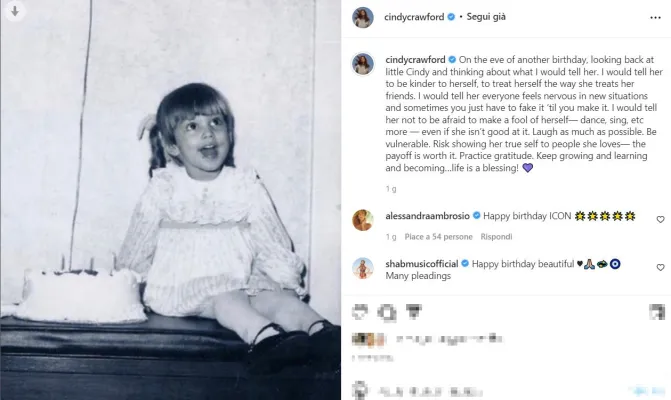671x400 pixels.
Task: Click the share icon in the post action row
Action: [x=413, y=313]
